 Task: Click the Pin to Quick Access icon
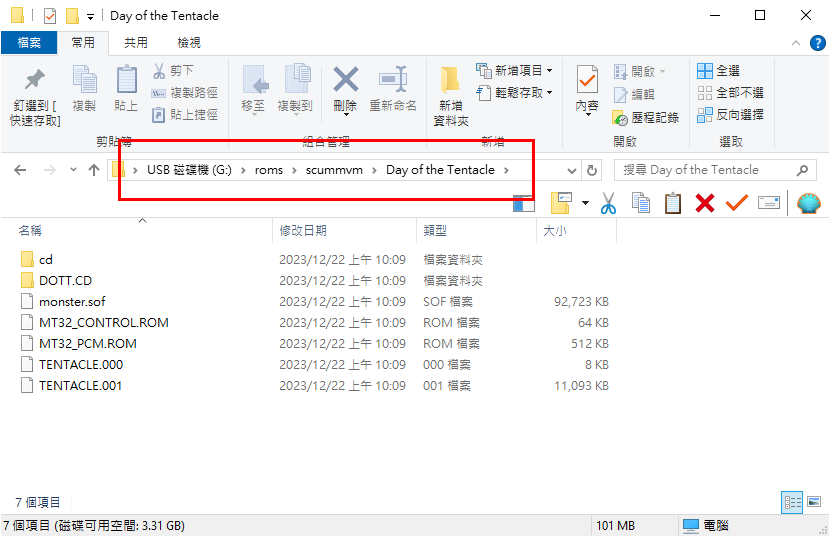click(x=35, y=79)
